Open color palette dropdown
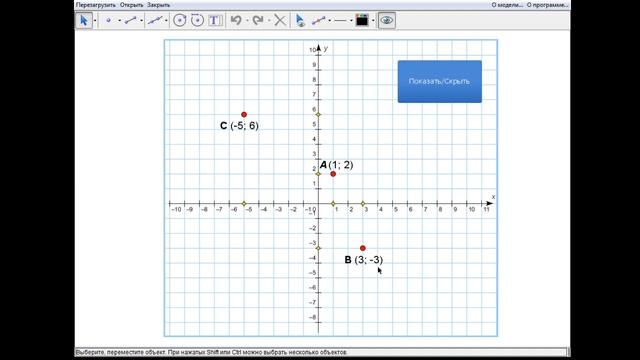 coord(373,20)
